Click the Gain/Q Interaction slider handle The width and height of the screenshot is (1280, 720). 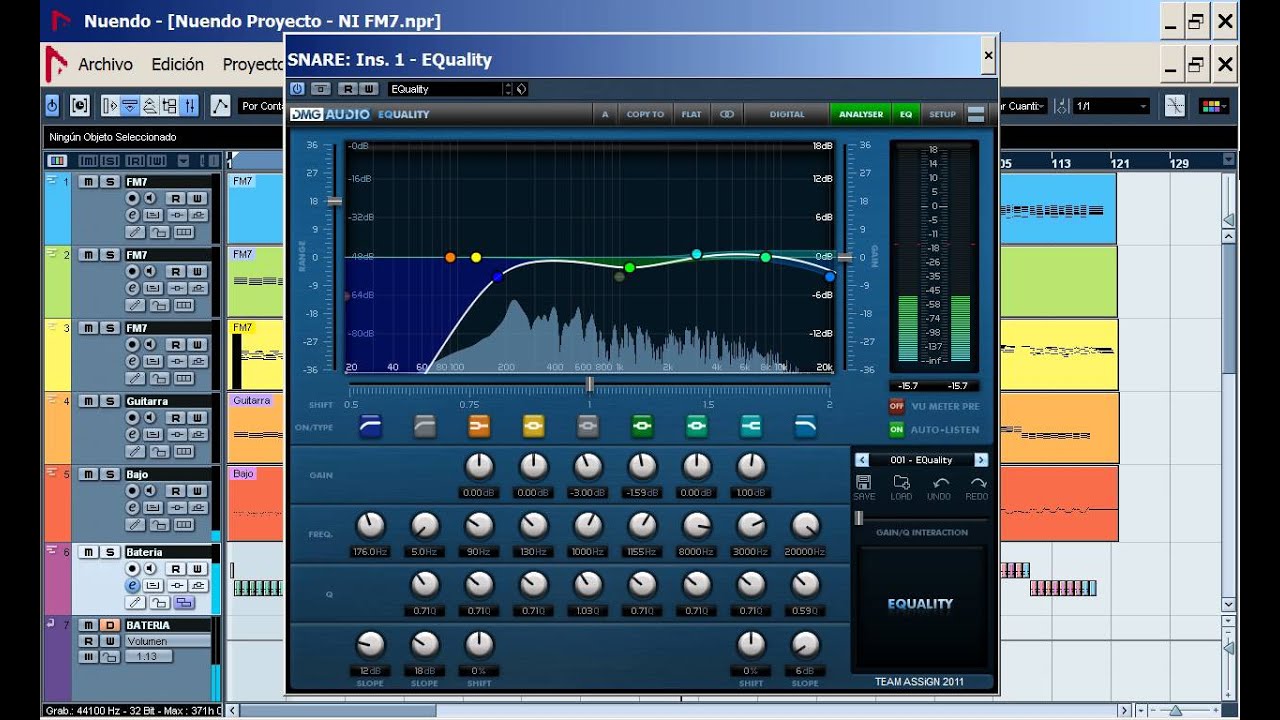point(858,517)
